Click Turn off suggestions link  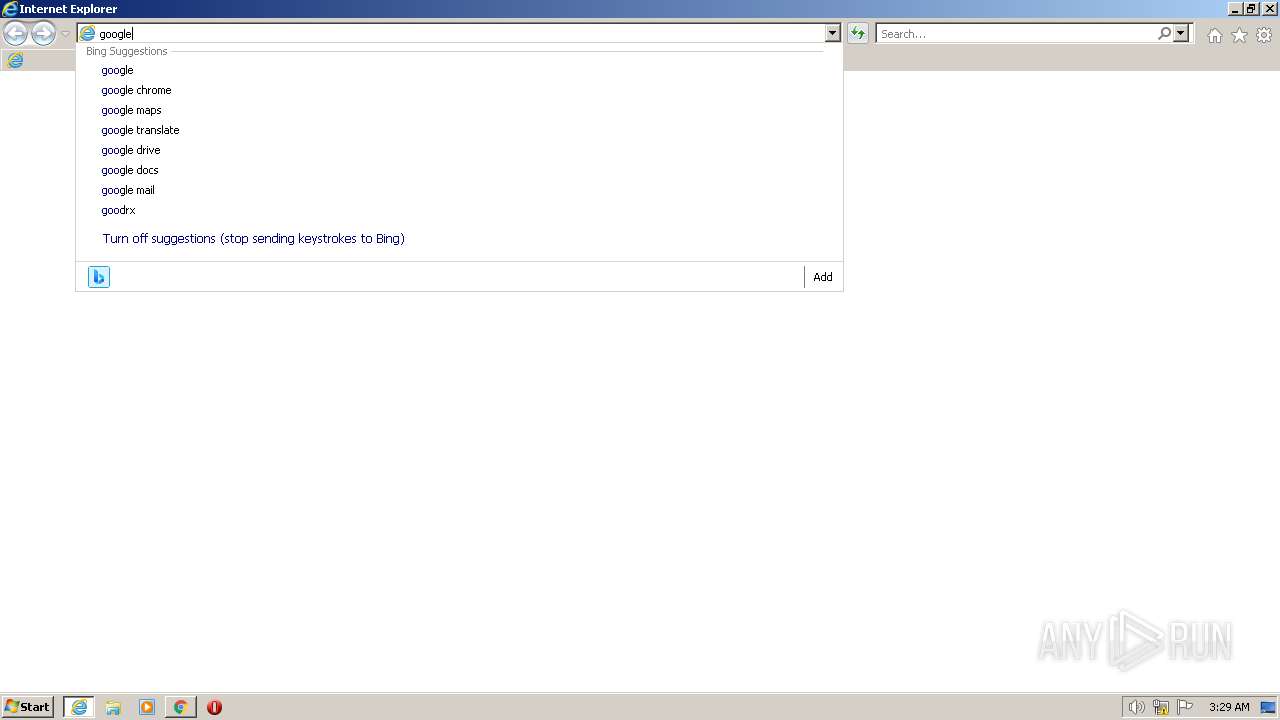tap(253, 239)
